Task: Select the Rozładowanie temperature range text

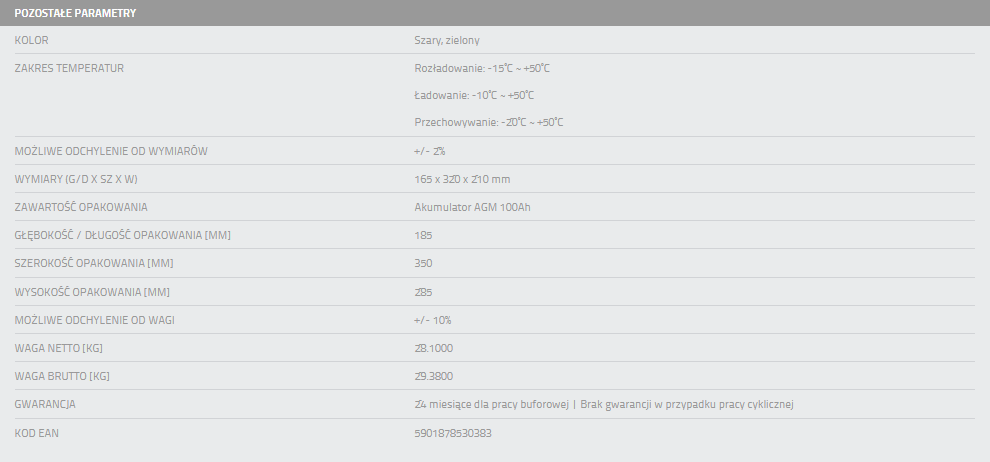Action: pos(482,68)
